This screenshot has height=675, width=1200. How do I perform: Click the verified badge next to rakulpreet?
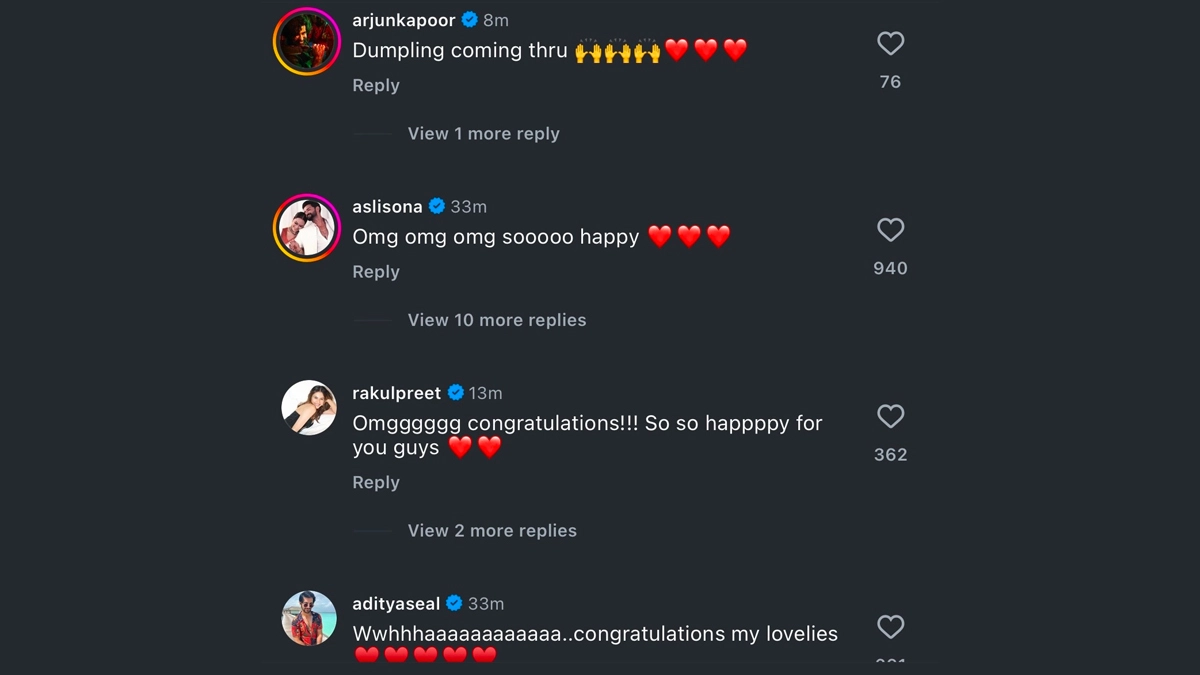[x=455, y=393]
